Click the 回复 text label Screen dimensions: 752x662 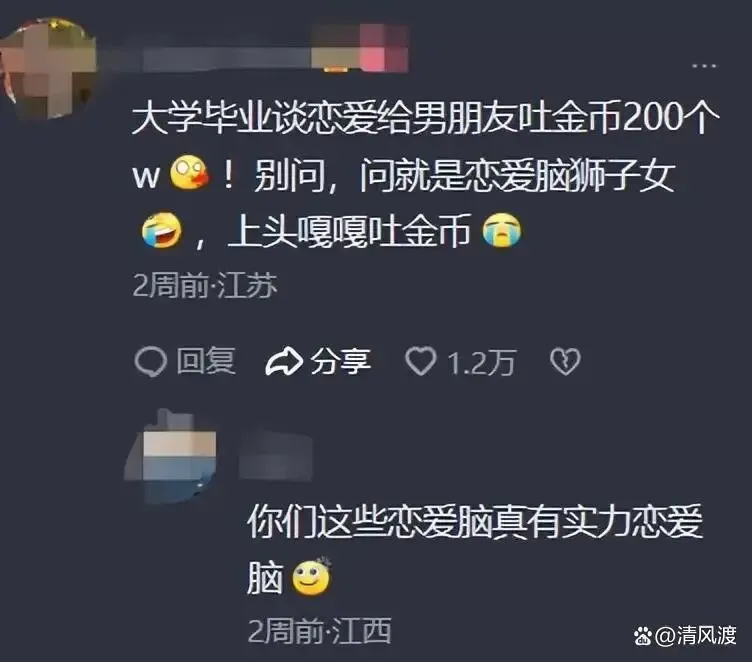point(206,361)
